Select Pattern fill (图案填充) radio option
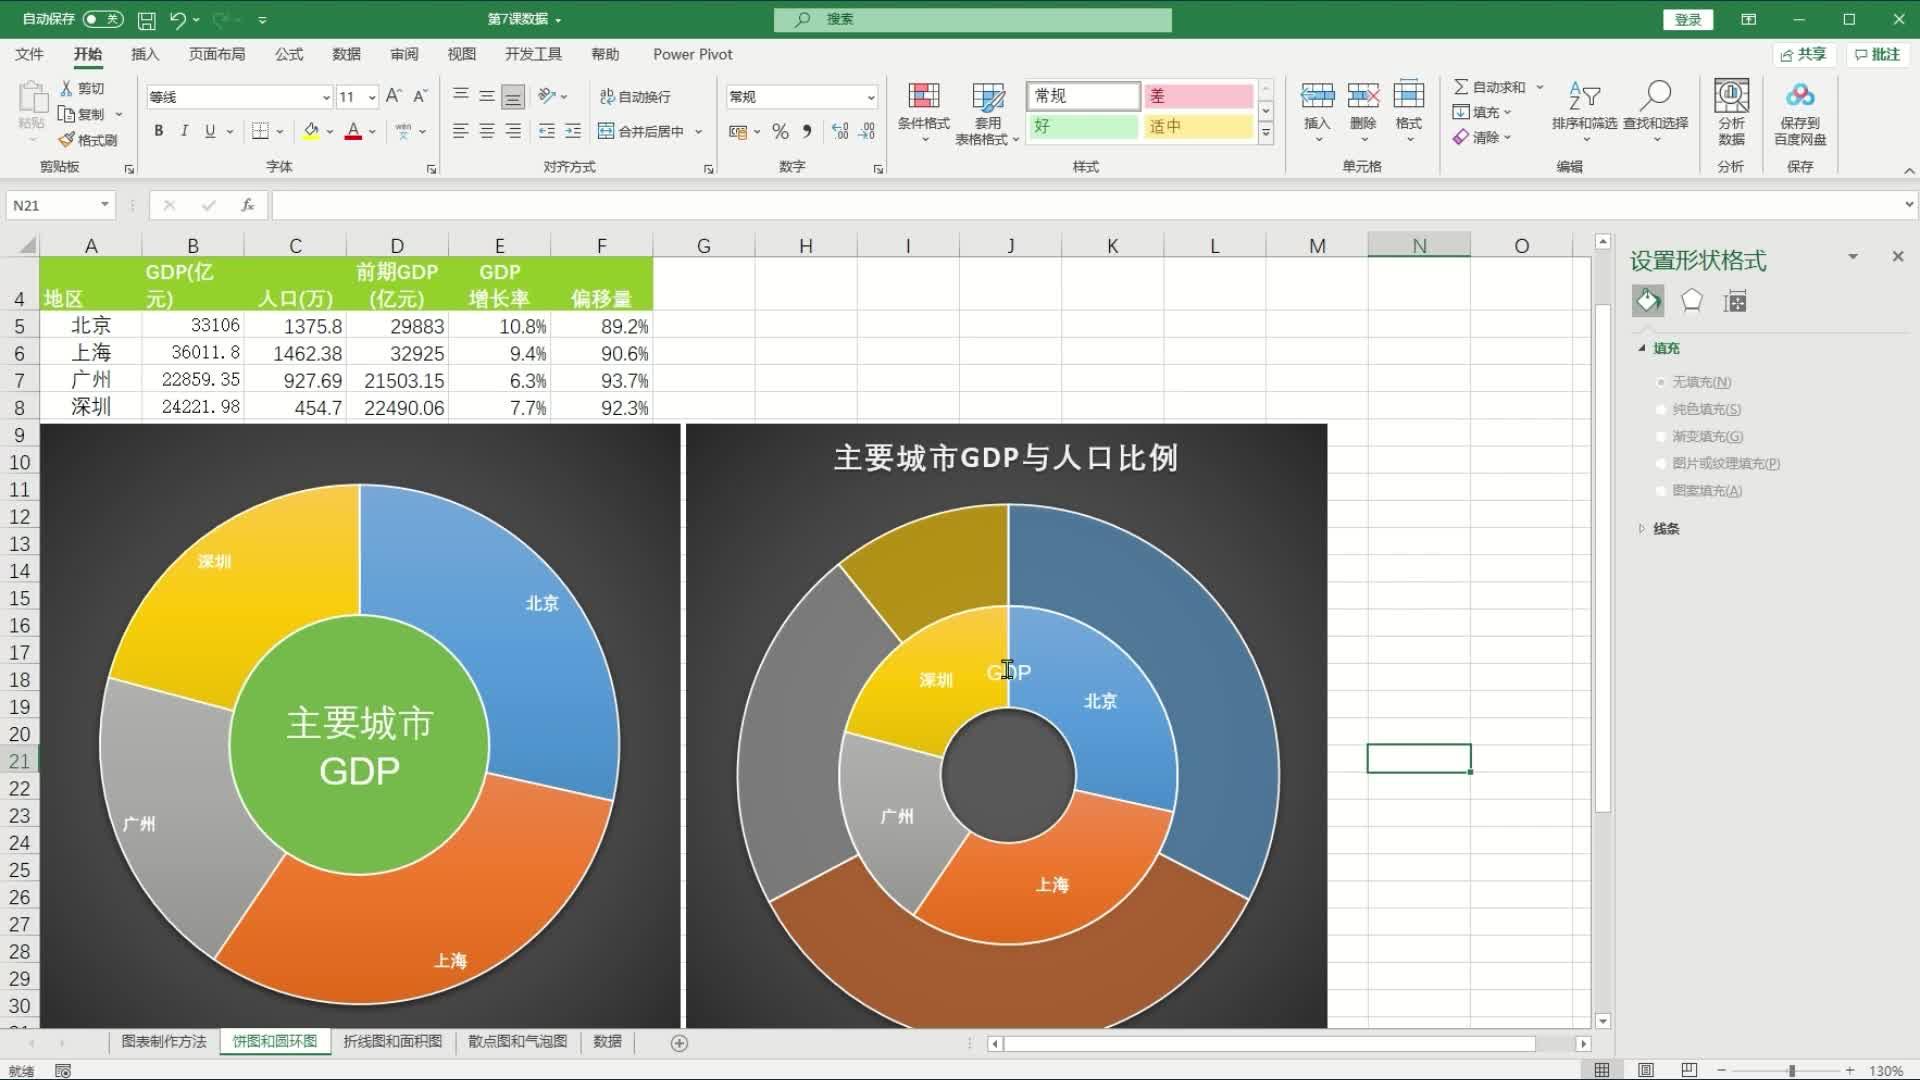Screen dimensions: 1920x1080 pyautogui.click(x=1661, y=490)
